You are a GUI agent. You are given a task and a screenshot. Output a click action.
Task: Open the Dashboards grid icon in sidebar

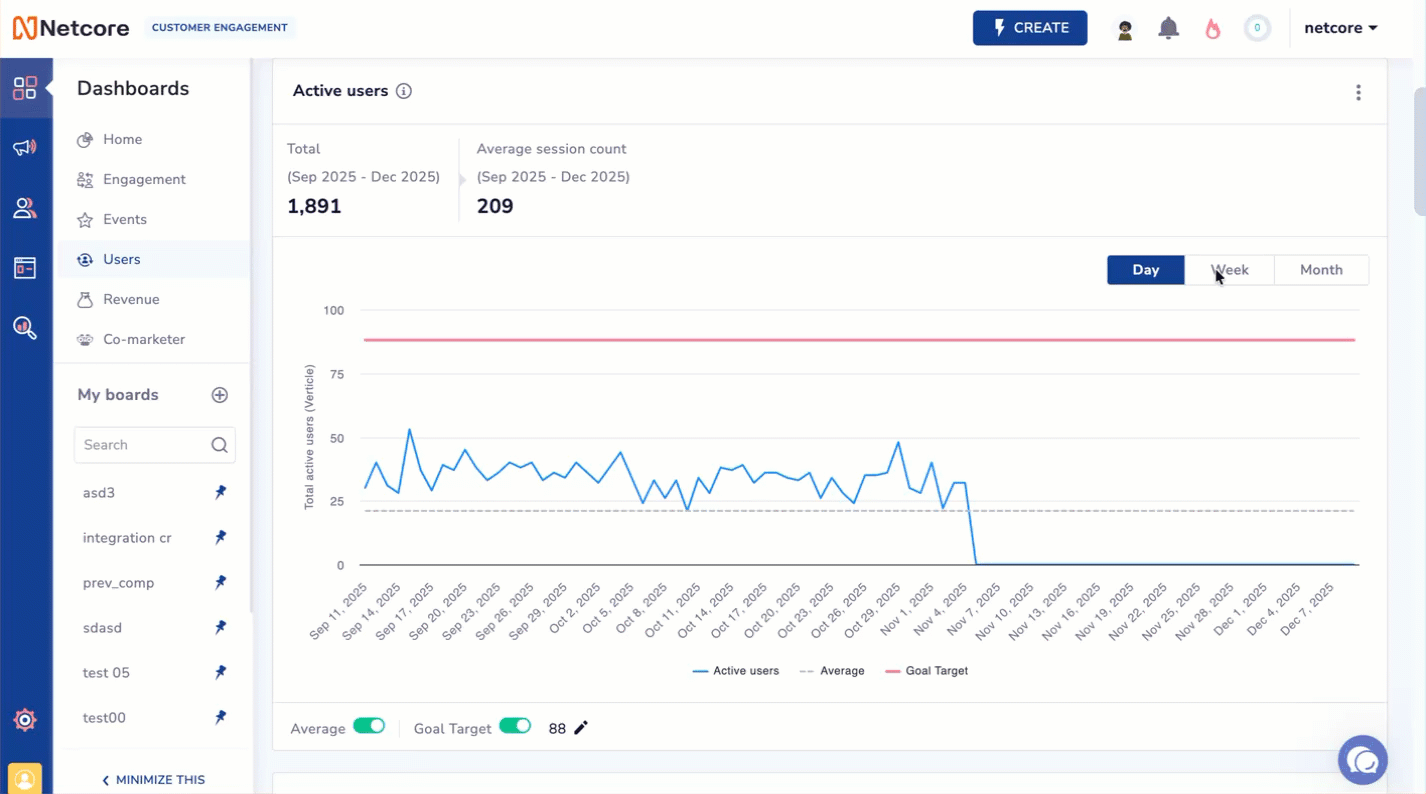coord(26,88)
